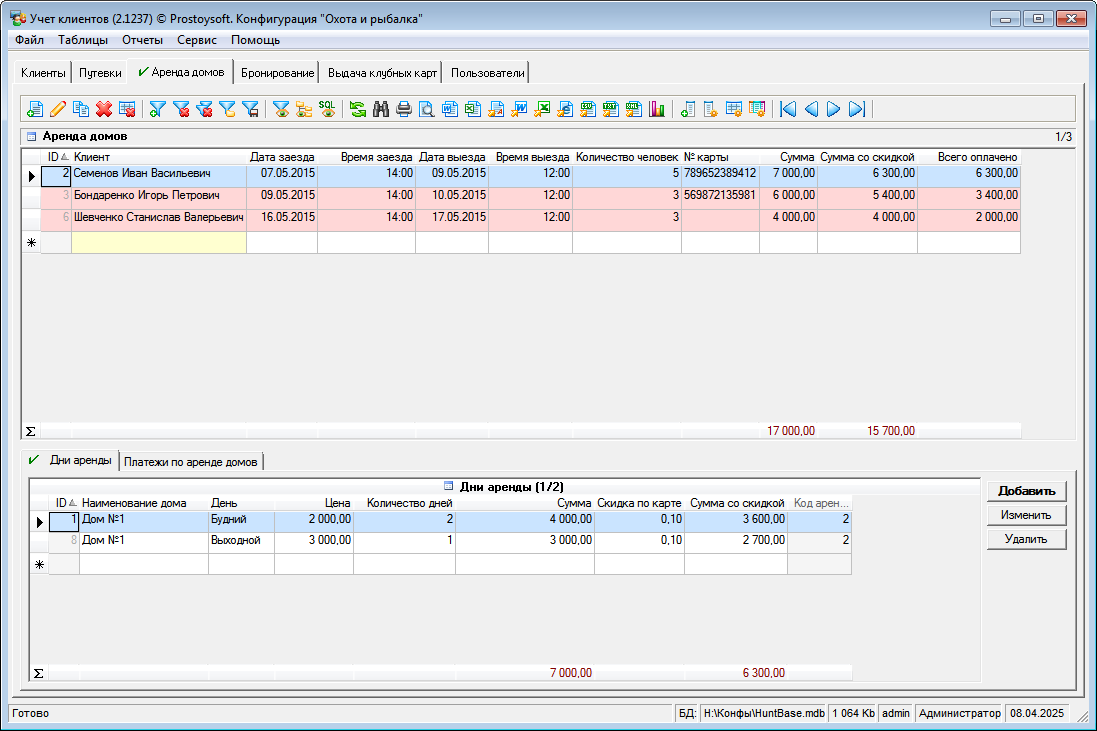Open the SQL query view icon

coord(327,109)
